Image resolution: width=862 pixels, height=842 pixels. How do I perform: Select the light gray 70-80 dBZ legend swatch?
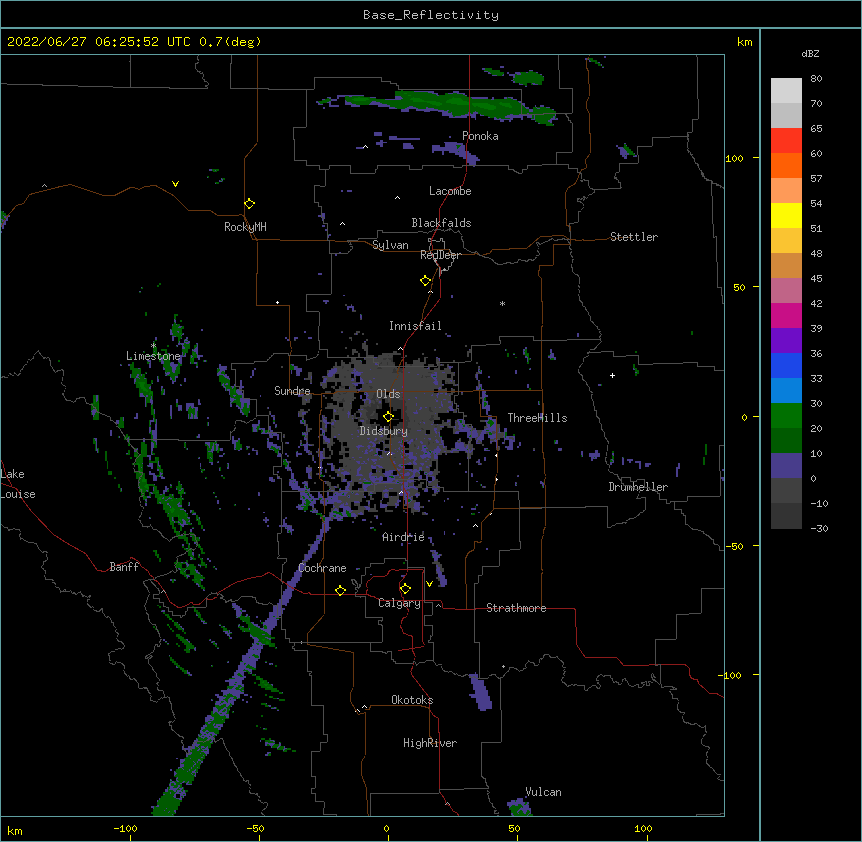coord(786,91)
